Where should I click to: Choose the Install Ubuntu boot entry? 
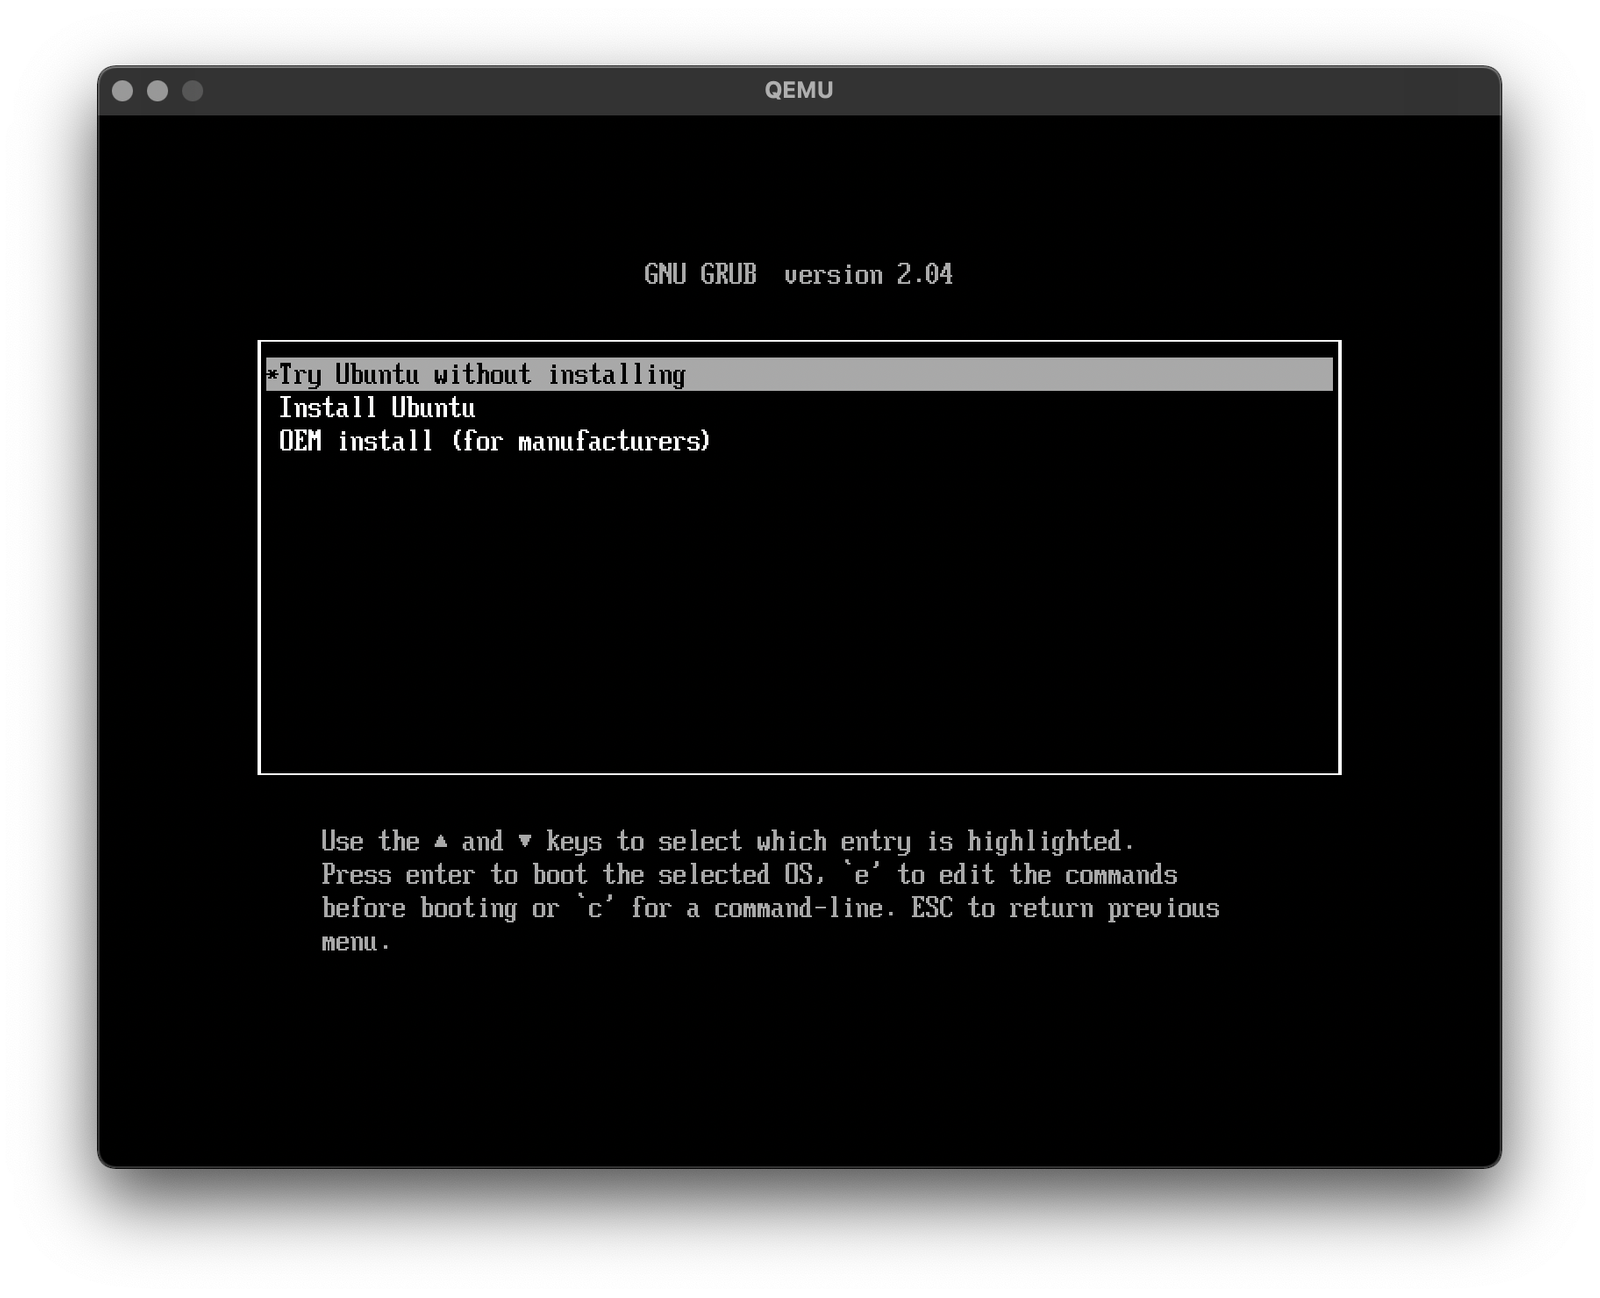click(x=377, y=408)
